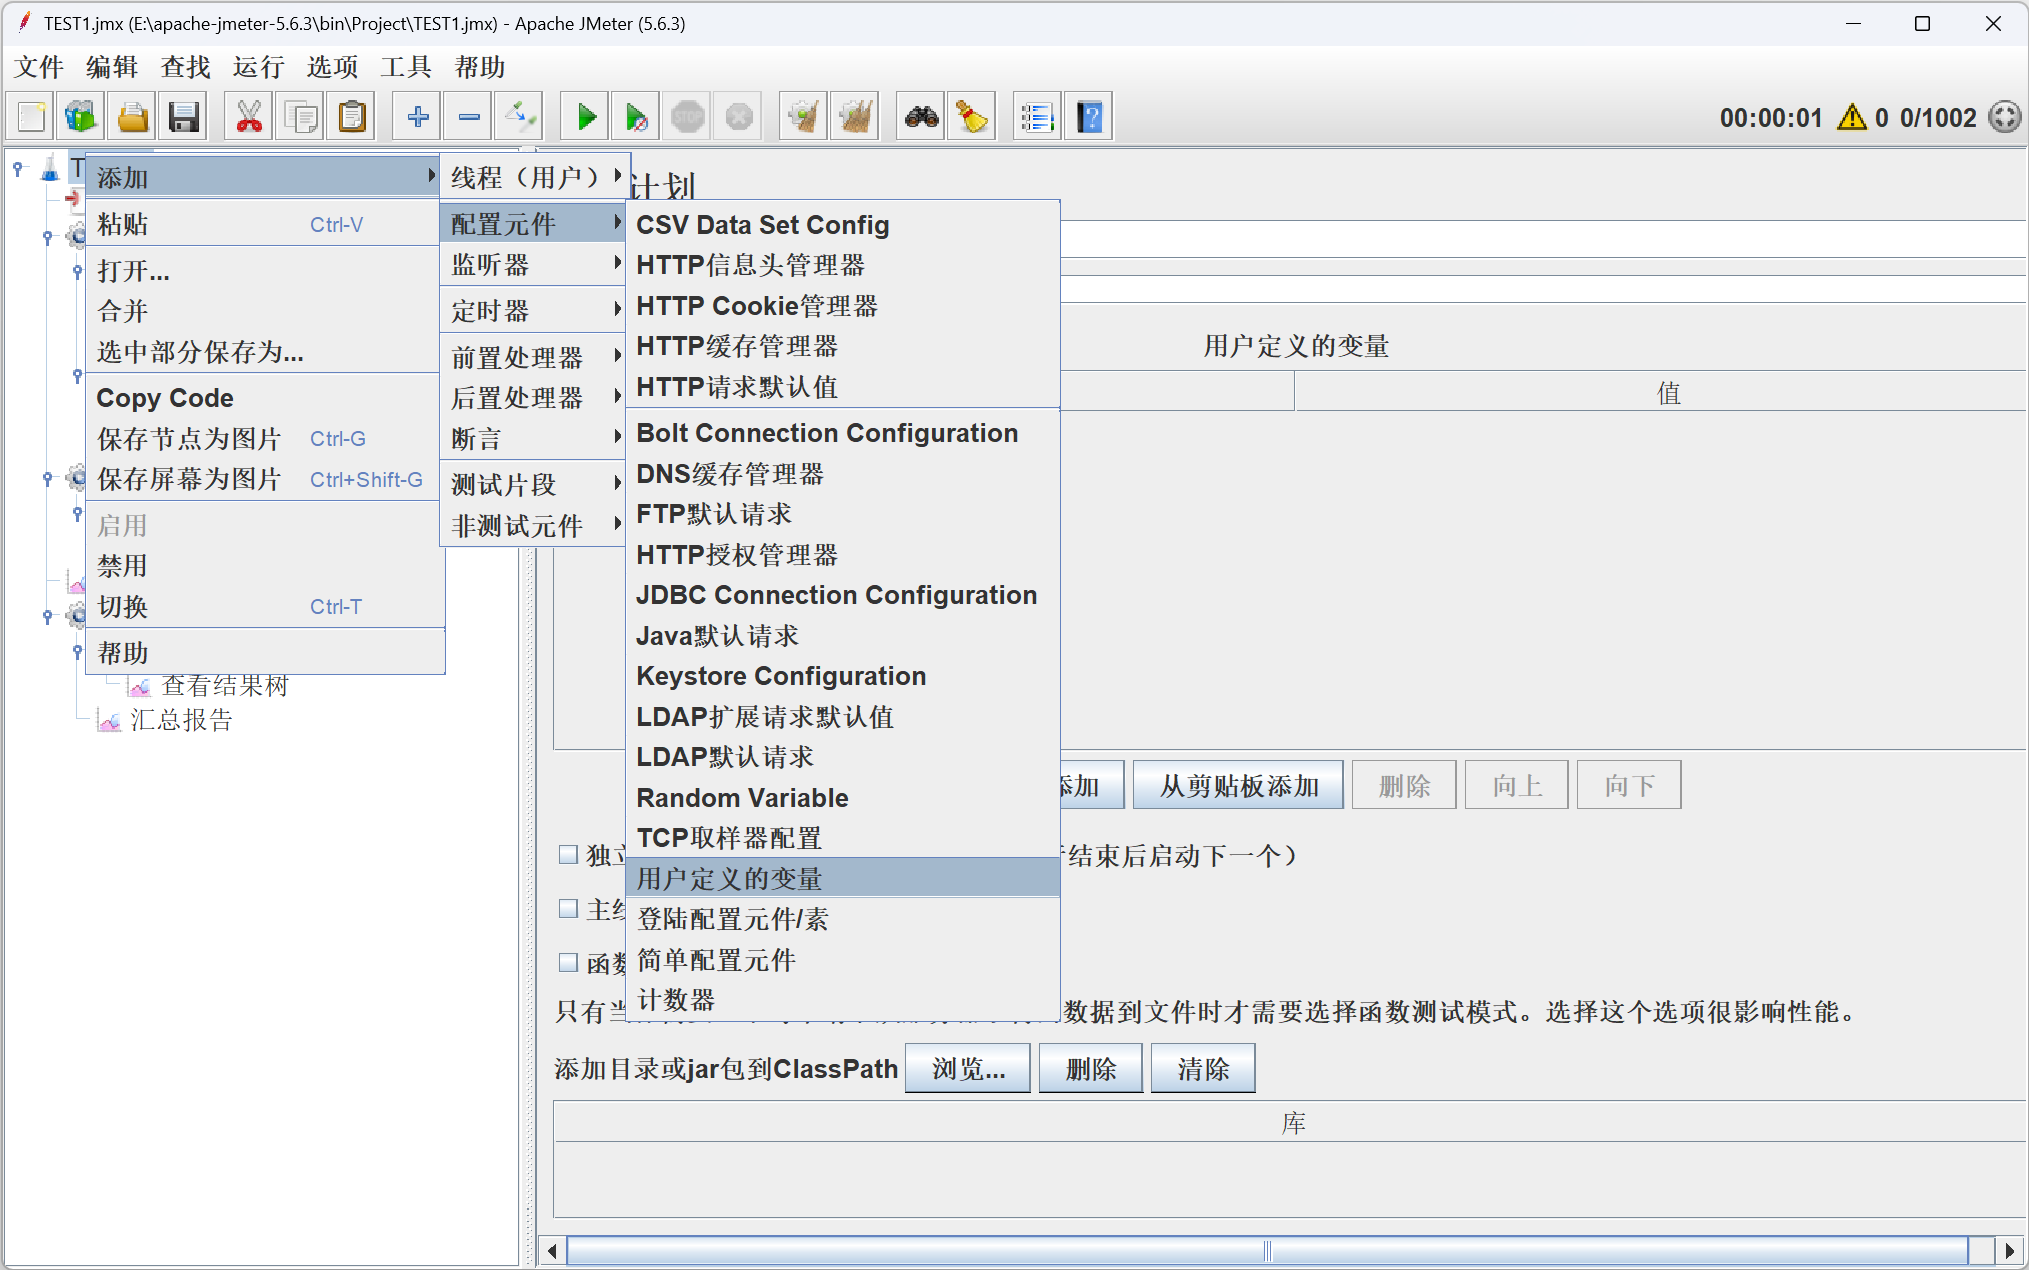
Task: Expand all nodes with plus icon
Action: click(418, 117)
